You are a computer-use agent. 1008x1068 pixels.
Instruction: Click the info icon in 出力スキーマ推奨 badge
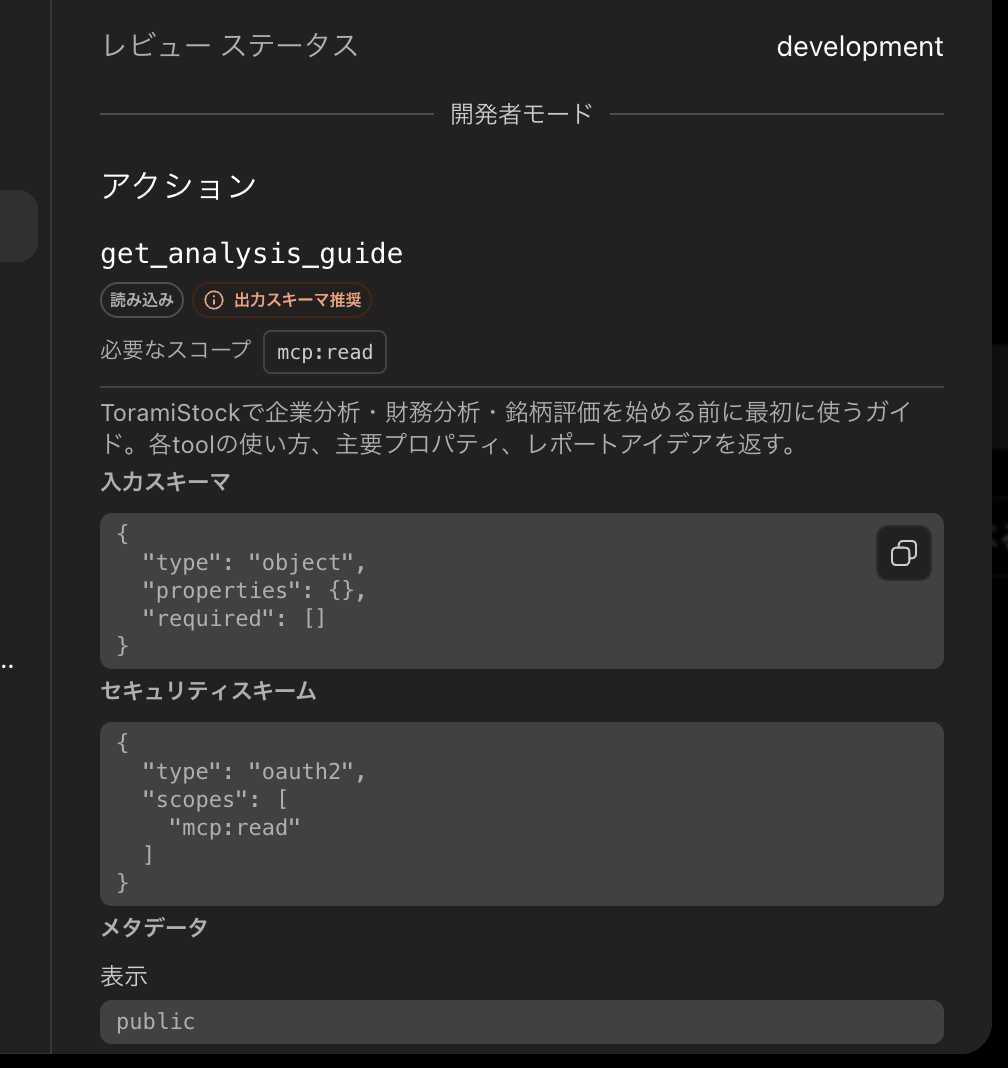(214, 300)
